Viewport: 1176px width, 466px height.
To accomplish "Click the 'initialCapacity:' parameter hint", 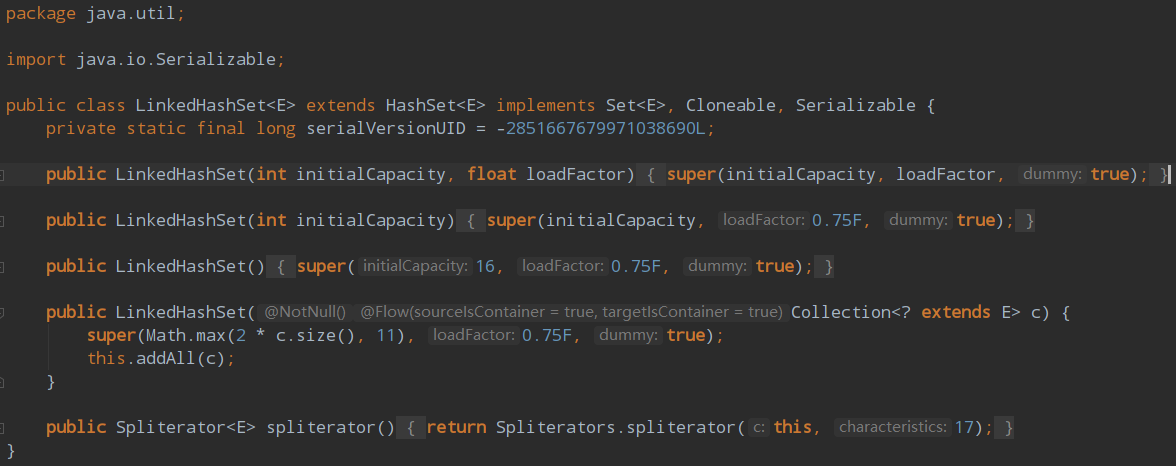I will tap(414, 267).
